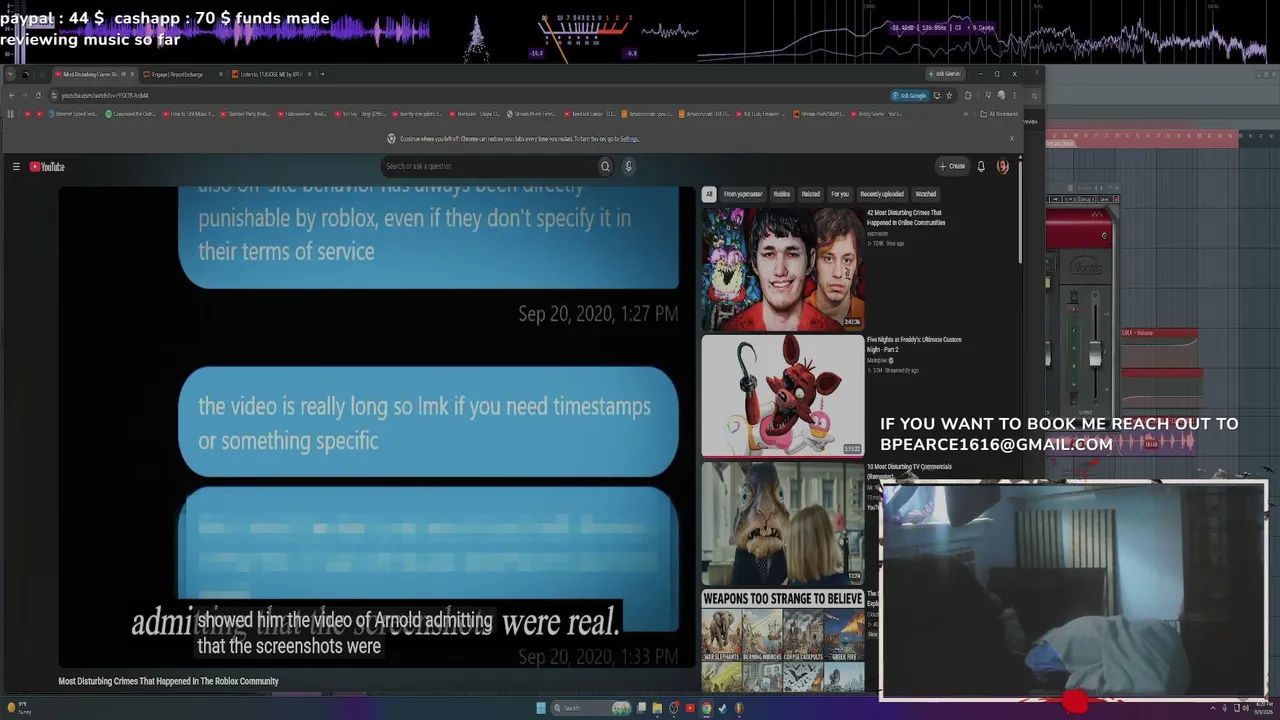Select the Recently uploaded filter chip
This screenshot has height=720, width=1280.
pos(882,194)
